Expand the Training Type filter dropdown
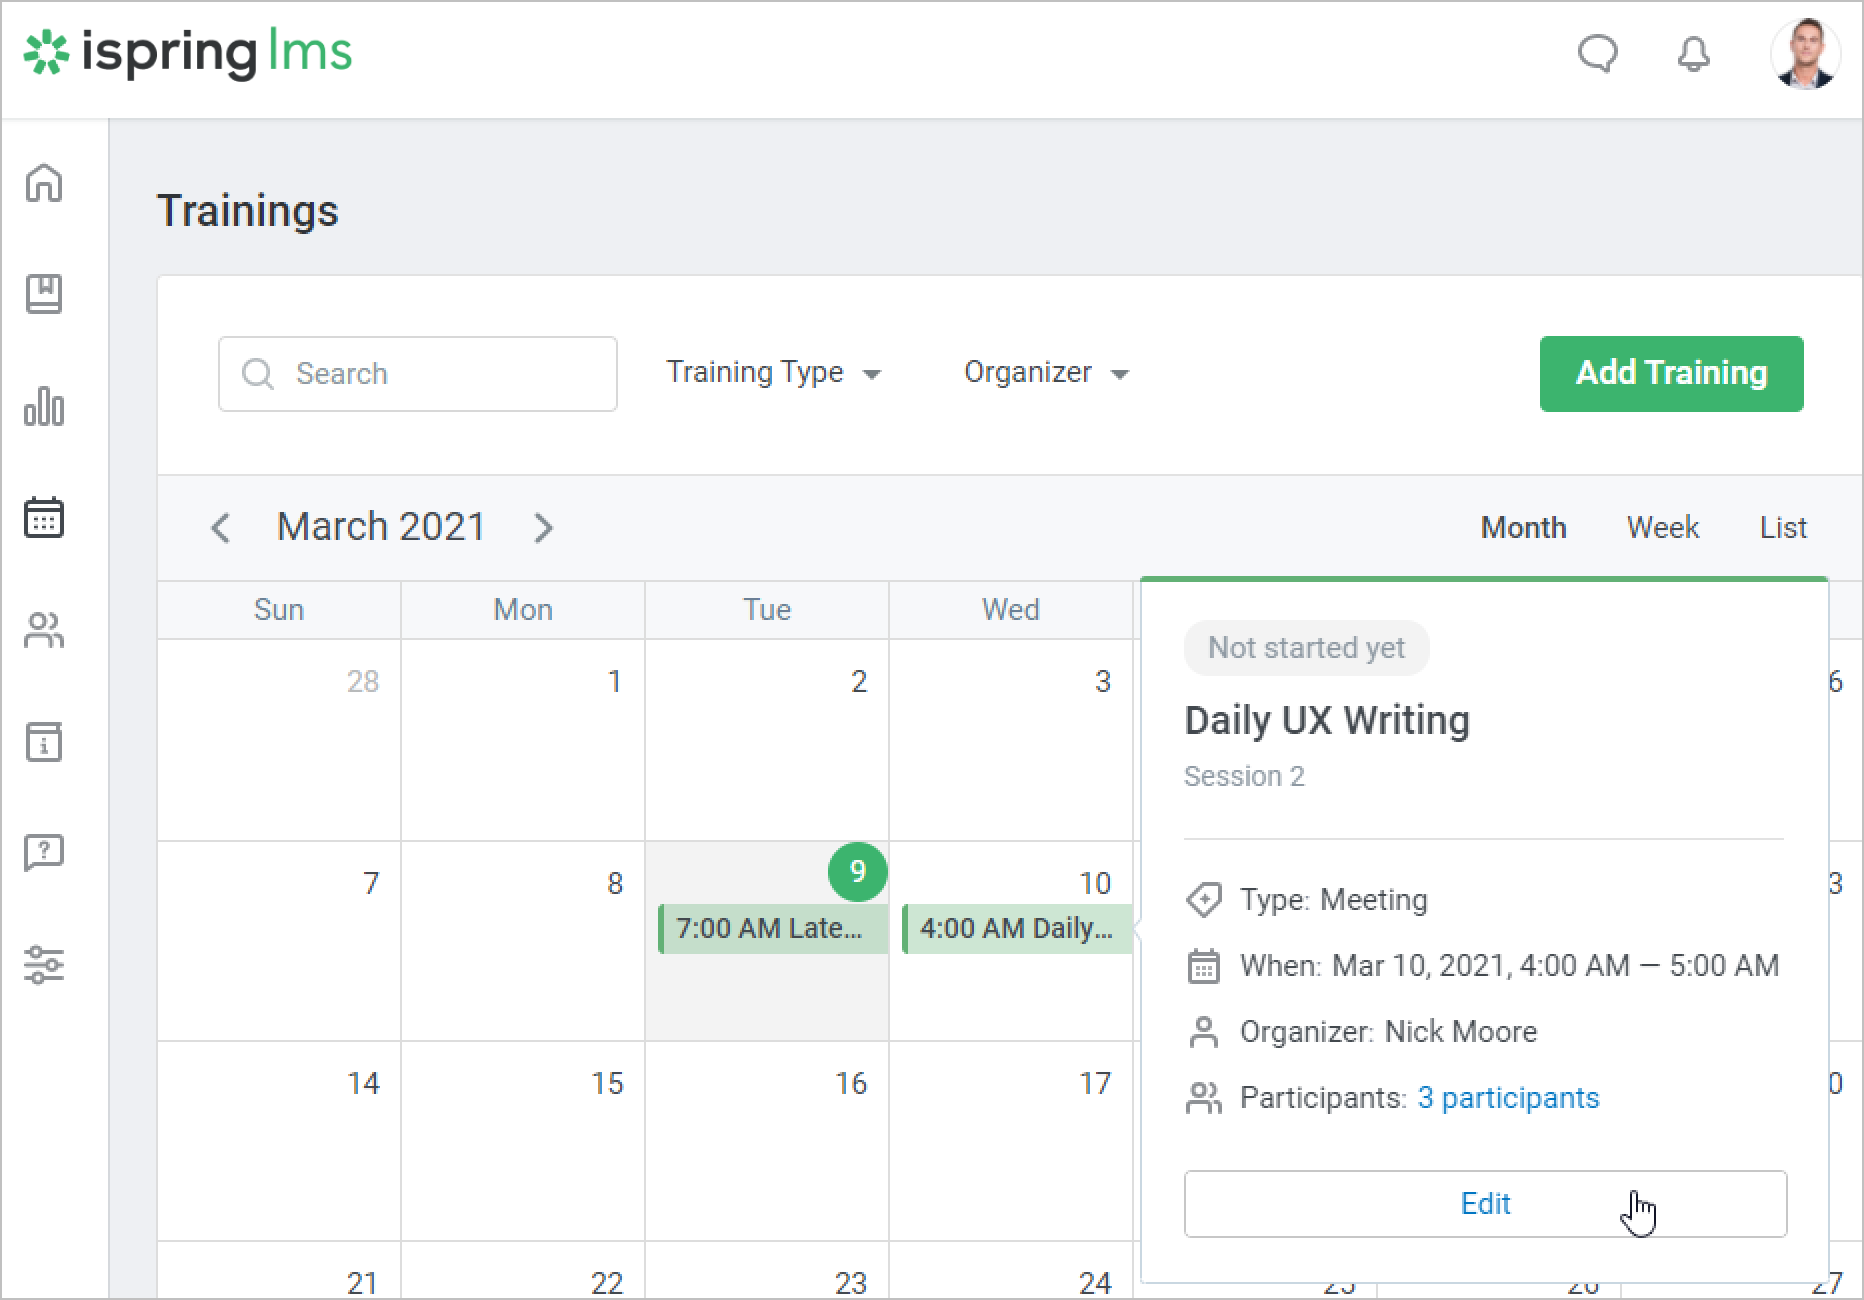This screenshot has width=1864, height=1300. tap(773, 373)
